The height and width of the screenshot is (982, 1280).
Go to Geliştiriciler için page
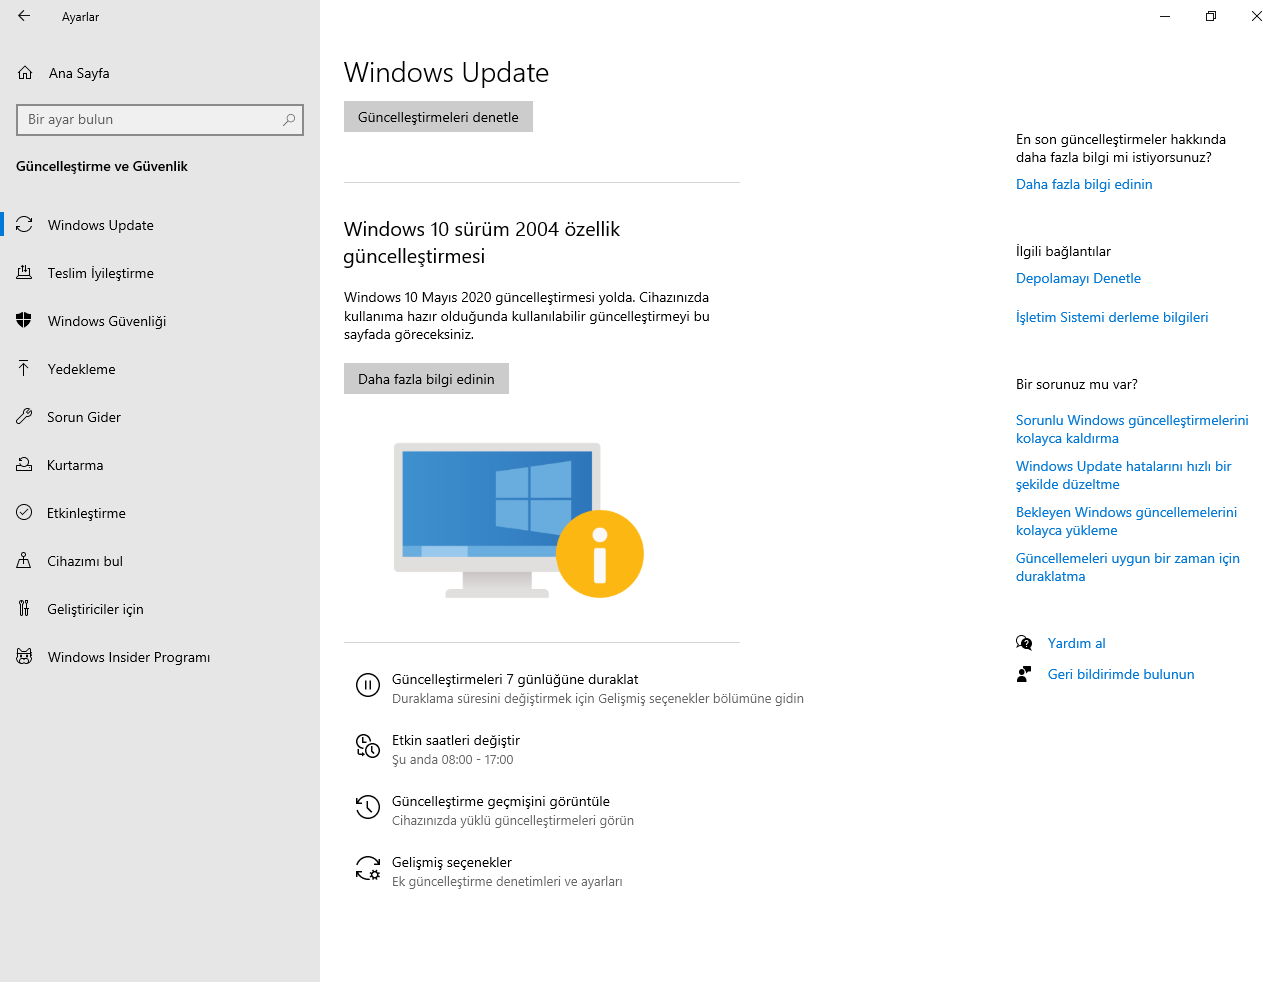coord(160,609)
